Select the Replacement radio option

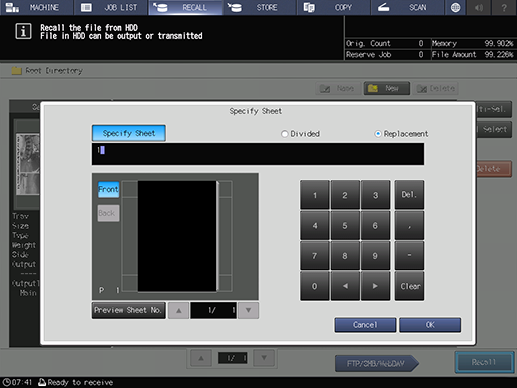(378, 134)
